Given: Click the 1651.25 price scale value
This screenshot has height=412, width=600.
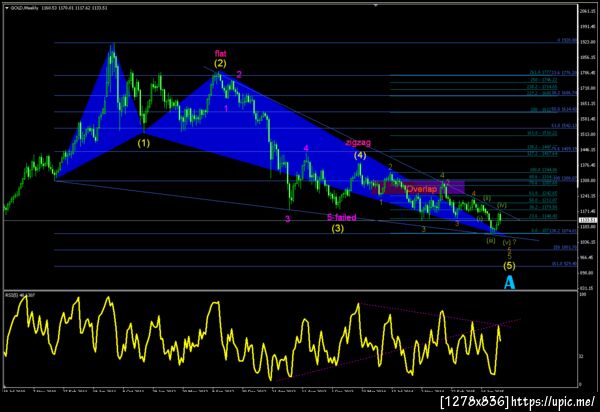Looking at the screenshot, I should 588,104.
